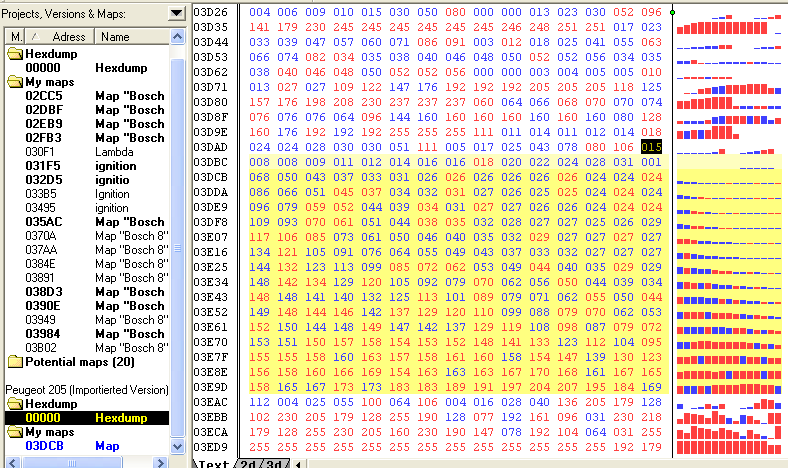Switch to the 3d view tab
The image size is (788, 468).
click(x=274, y=463)
